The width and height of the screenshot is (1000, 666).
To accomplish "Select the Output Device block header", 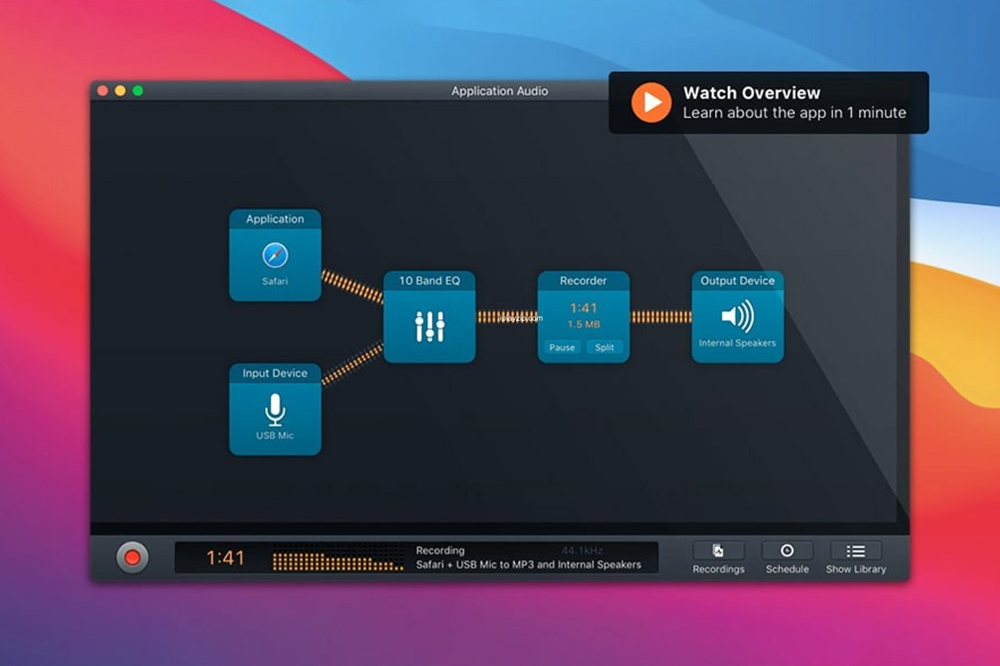I will point(737,281).
